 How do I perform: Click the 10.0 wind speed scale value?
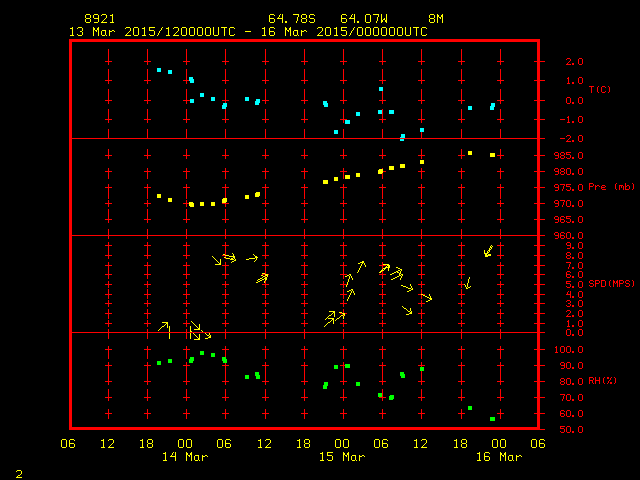point(556,237)
